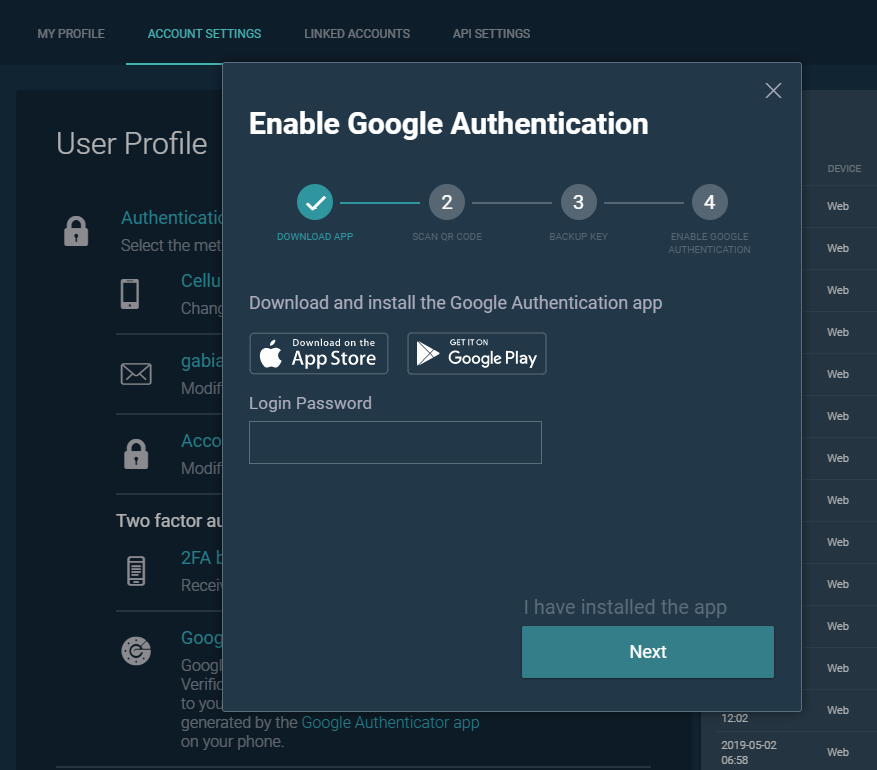This screenshot has height=770, width=877.
Task: Click the 2019-05-02 06:58 login entry
Action: pyautogui.click(x=748, y=752)
